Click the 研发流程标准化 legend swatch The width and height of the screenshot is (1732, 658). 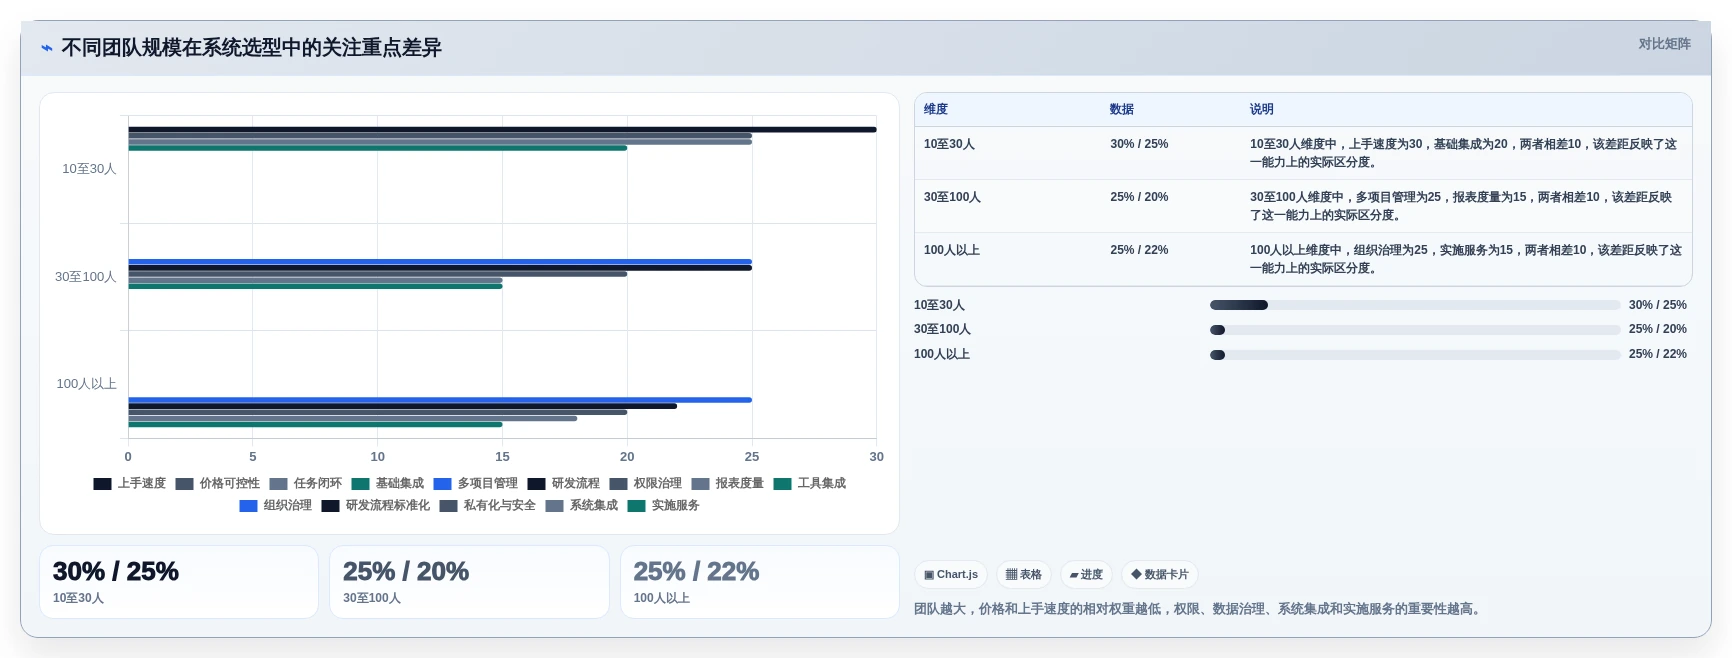330,506
